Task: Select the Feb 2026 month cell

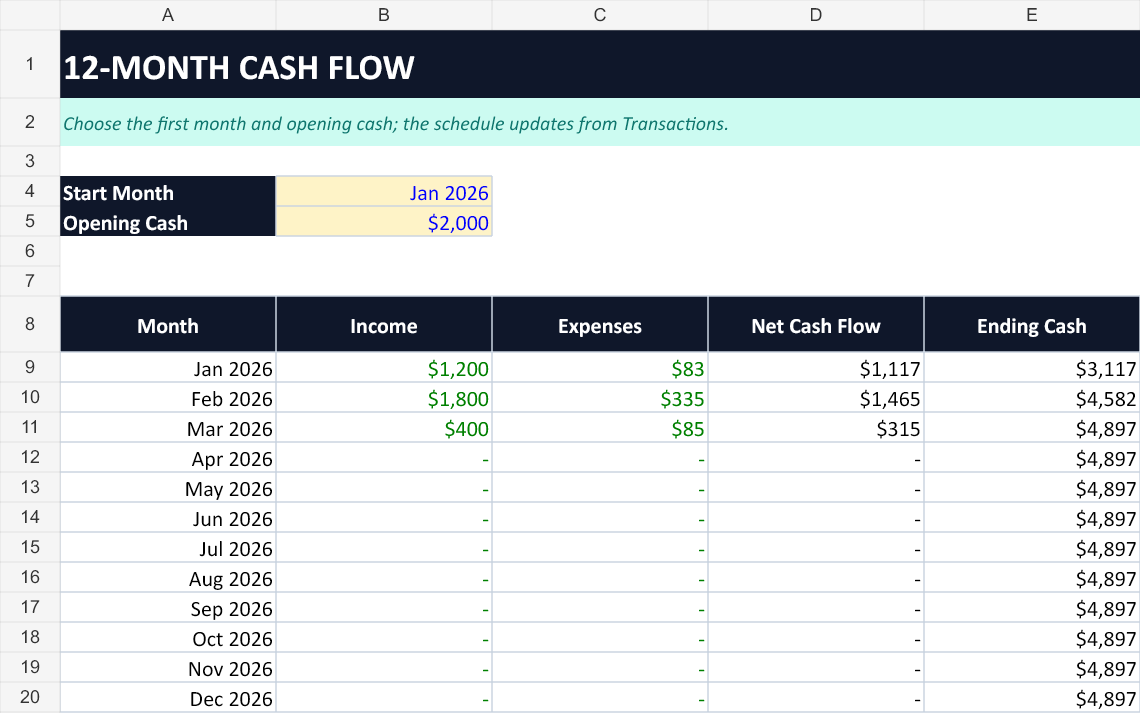Action: [x=168, y=398]
